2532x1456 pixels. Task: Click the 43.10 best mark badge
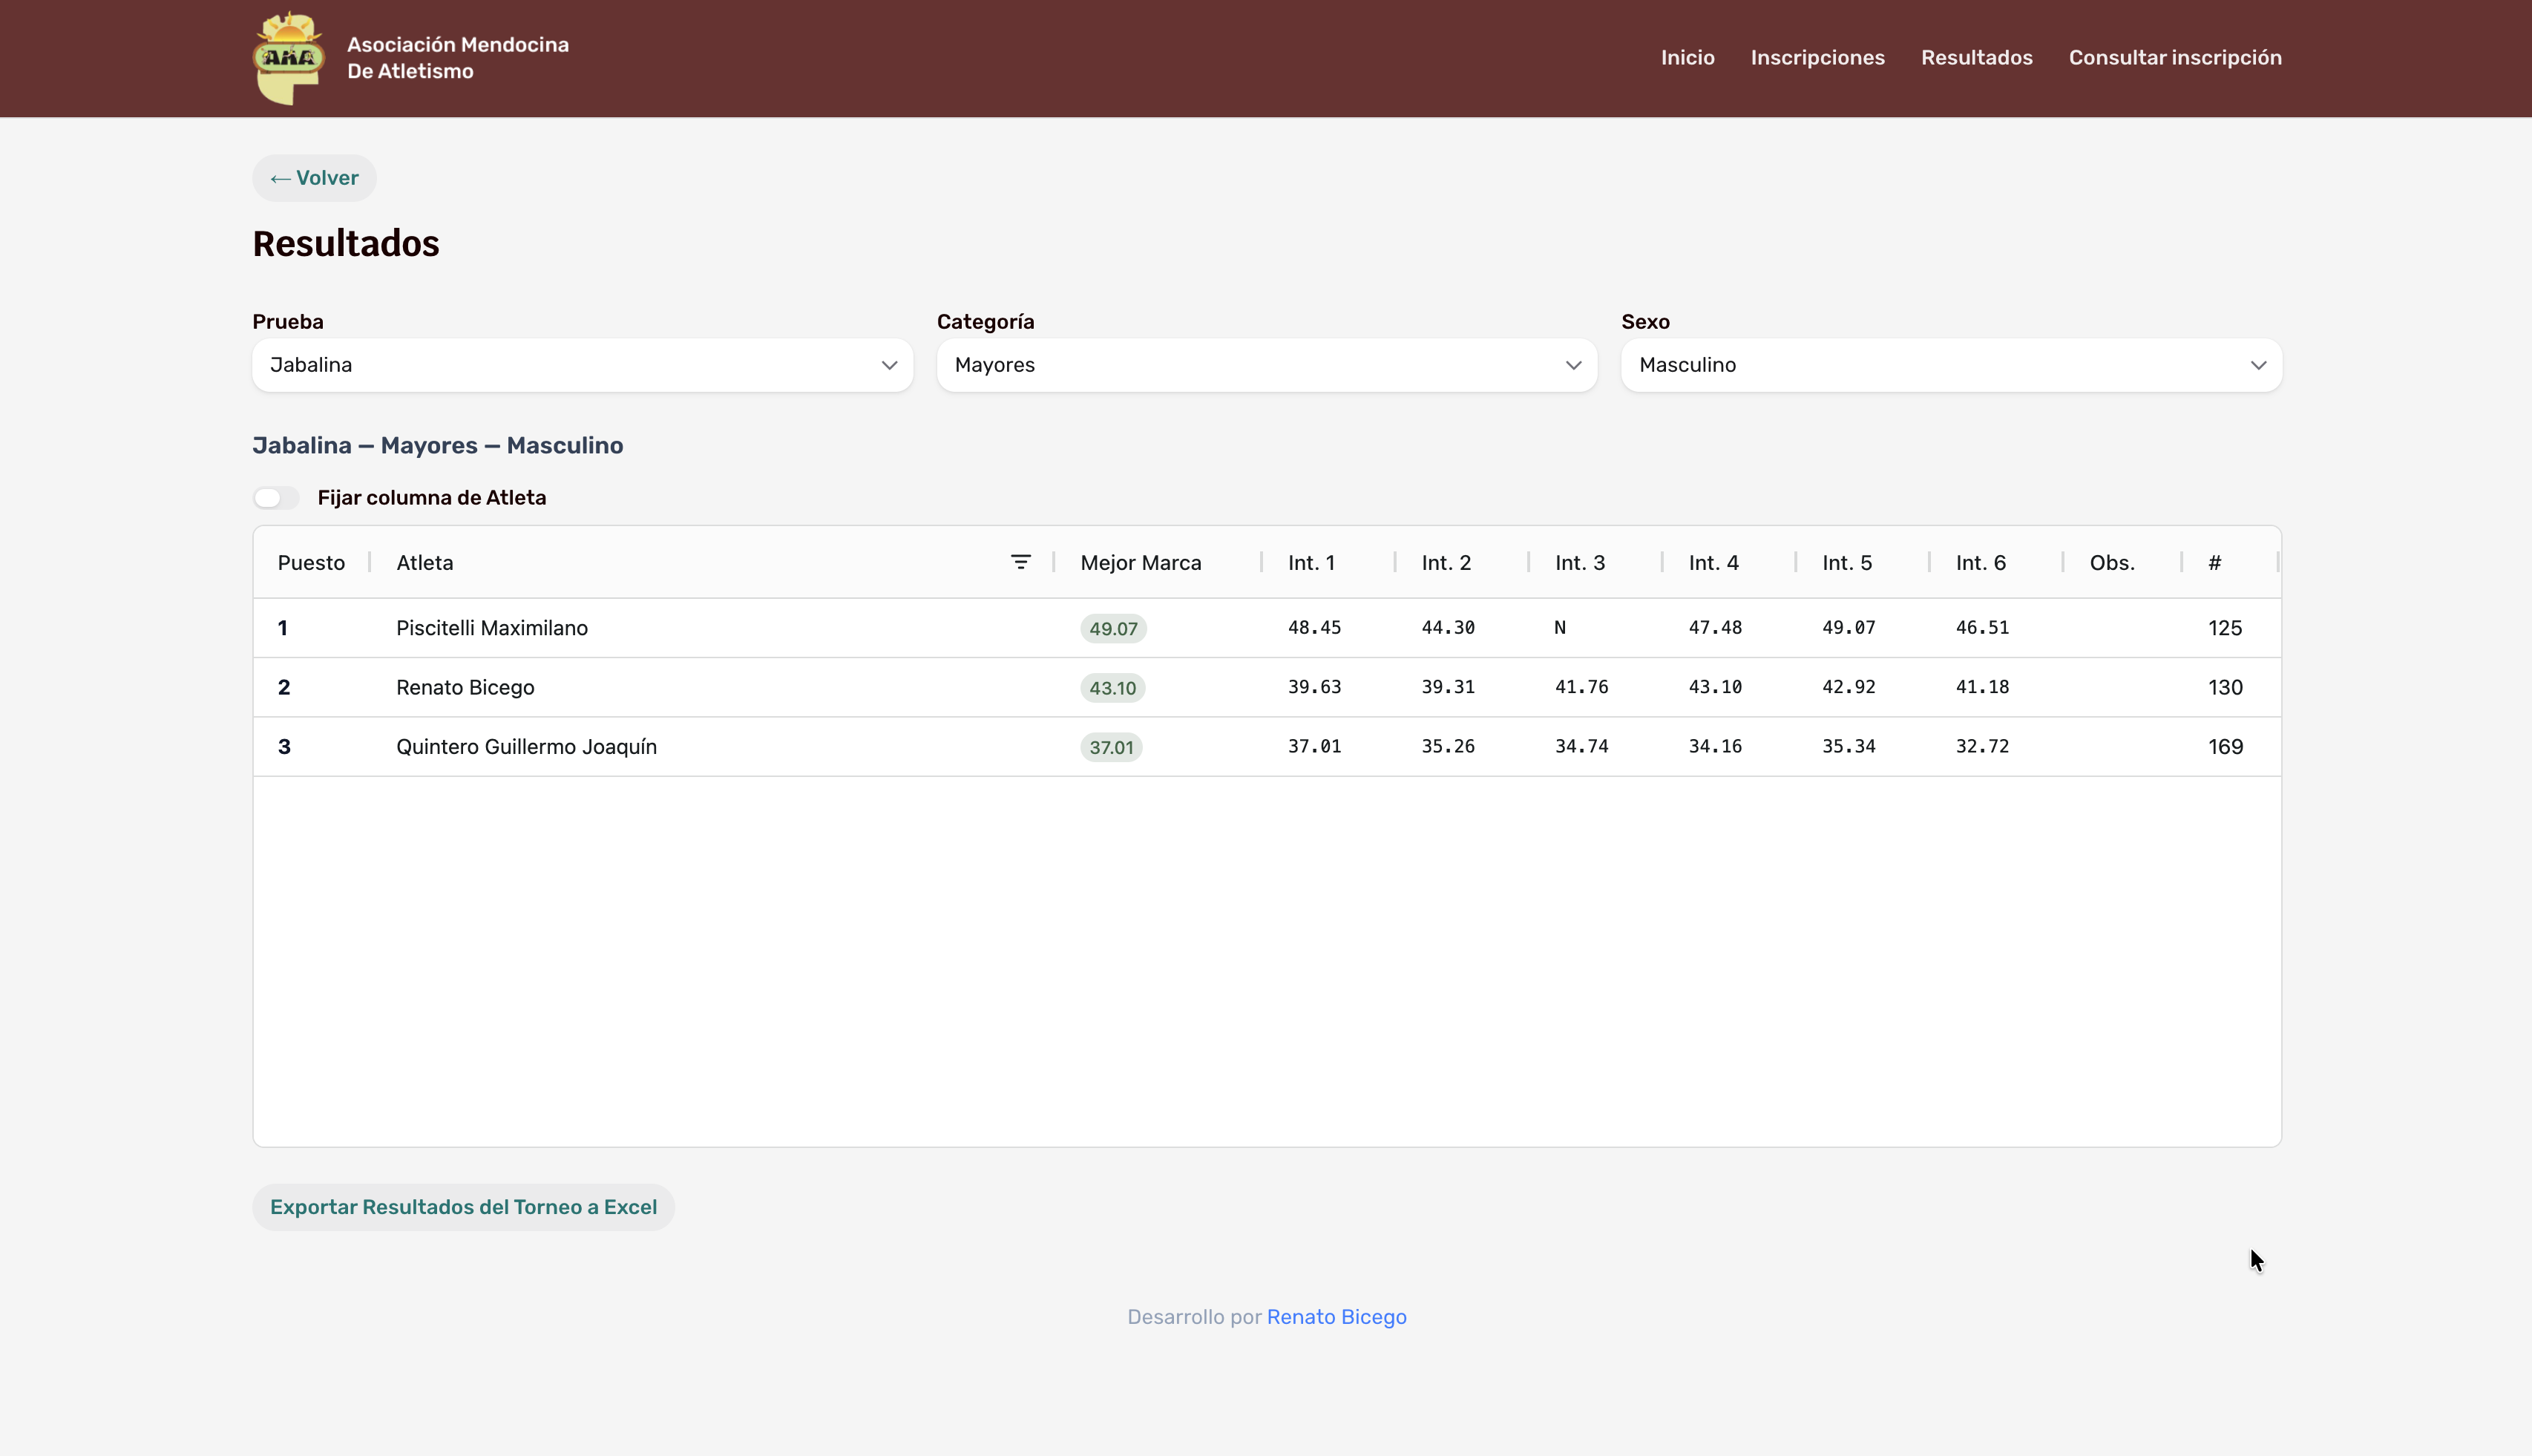pos(1112,688)
